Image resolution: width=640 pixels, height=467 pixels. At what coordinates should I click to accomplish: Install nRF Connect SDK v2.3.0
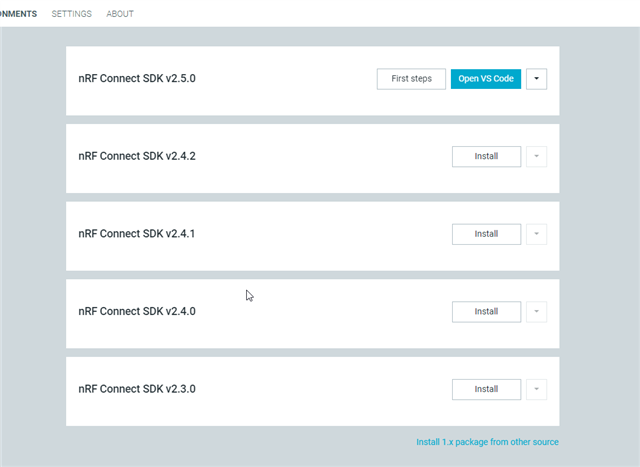pos(487,389)
